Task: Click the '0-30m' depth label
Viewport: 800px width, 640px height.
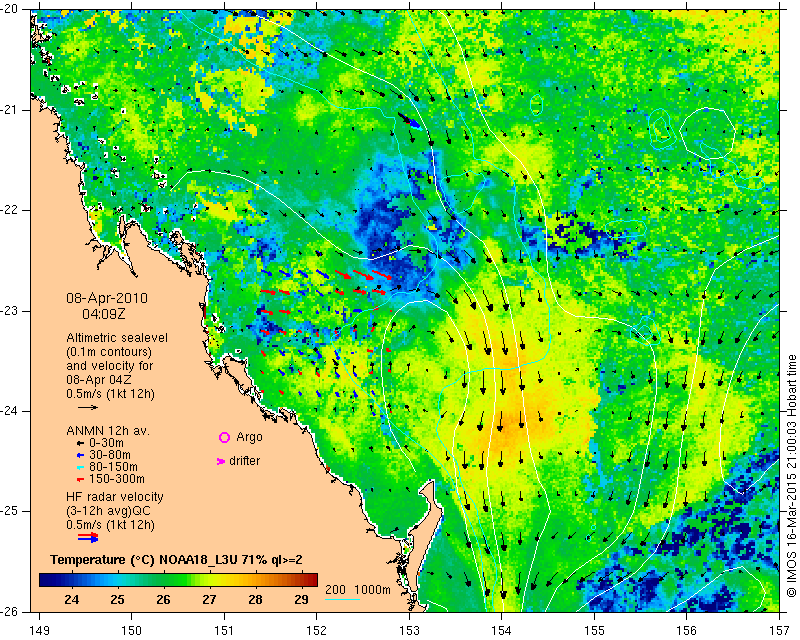Action: point(106,443)
